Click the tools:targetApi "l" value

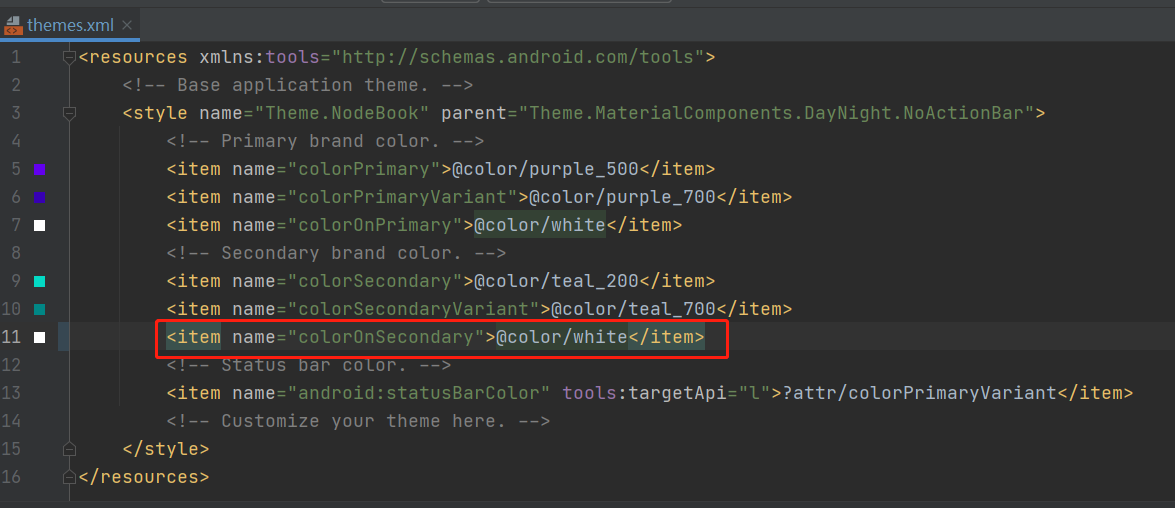[756, 393]
